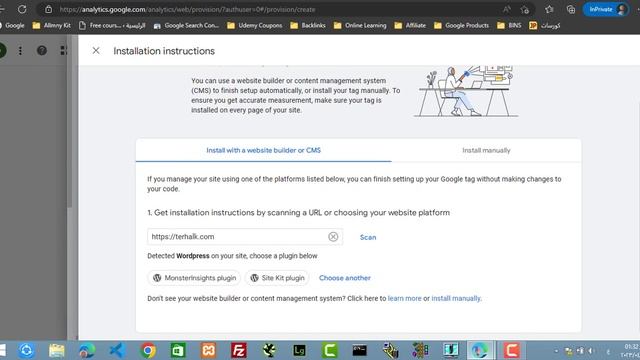The height and width of the screenshot is (360, 640).
Task: Open the Command Prompt icon in the taskbar
Action: 360,350
